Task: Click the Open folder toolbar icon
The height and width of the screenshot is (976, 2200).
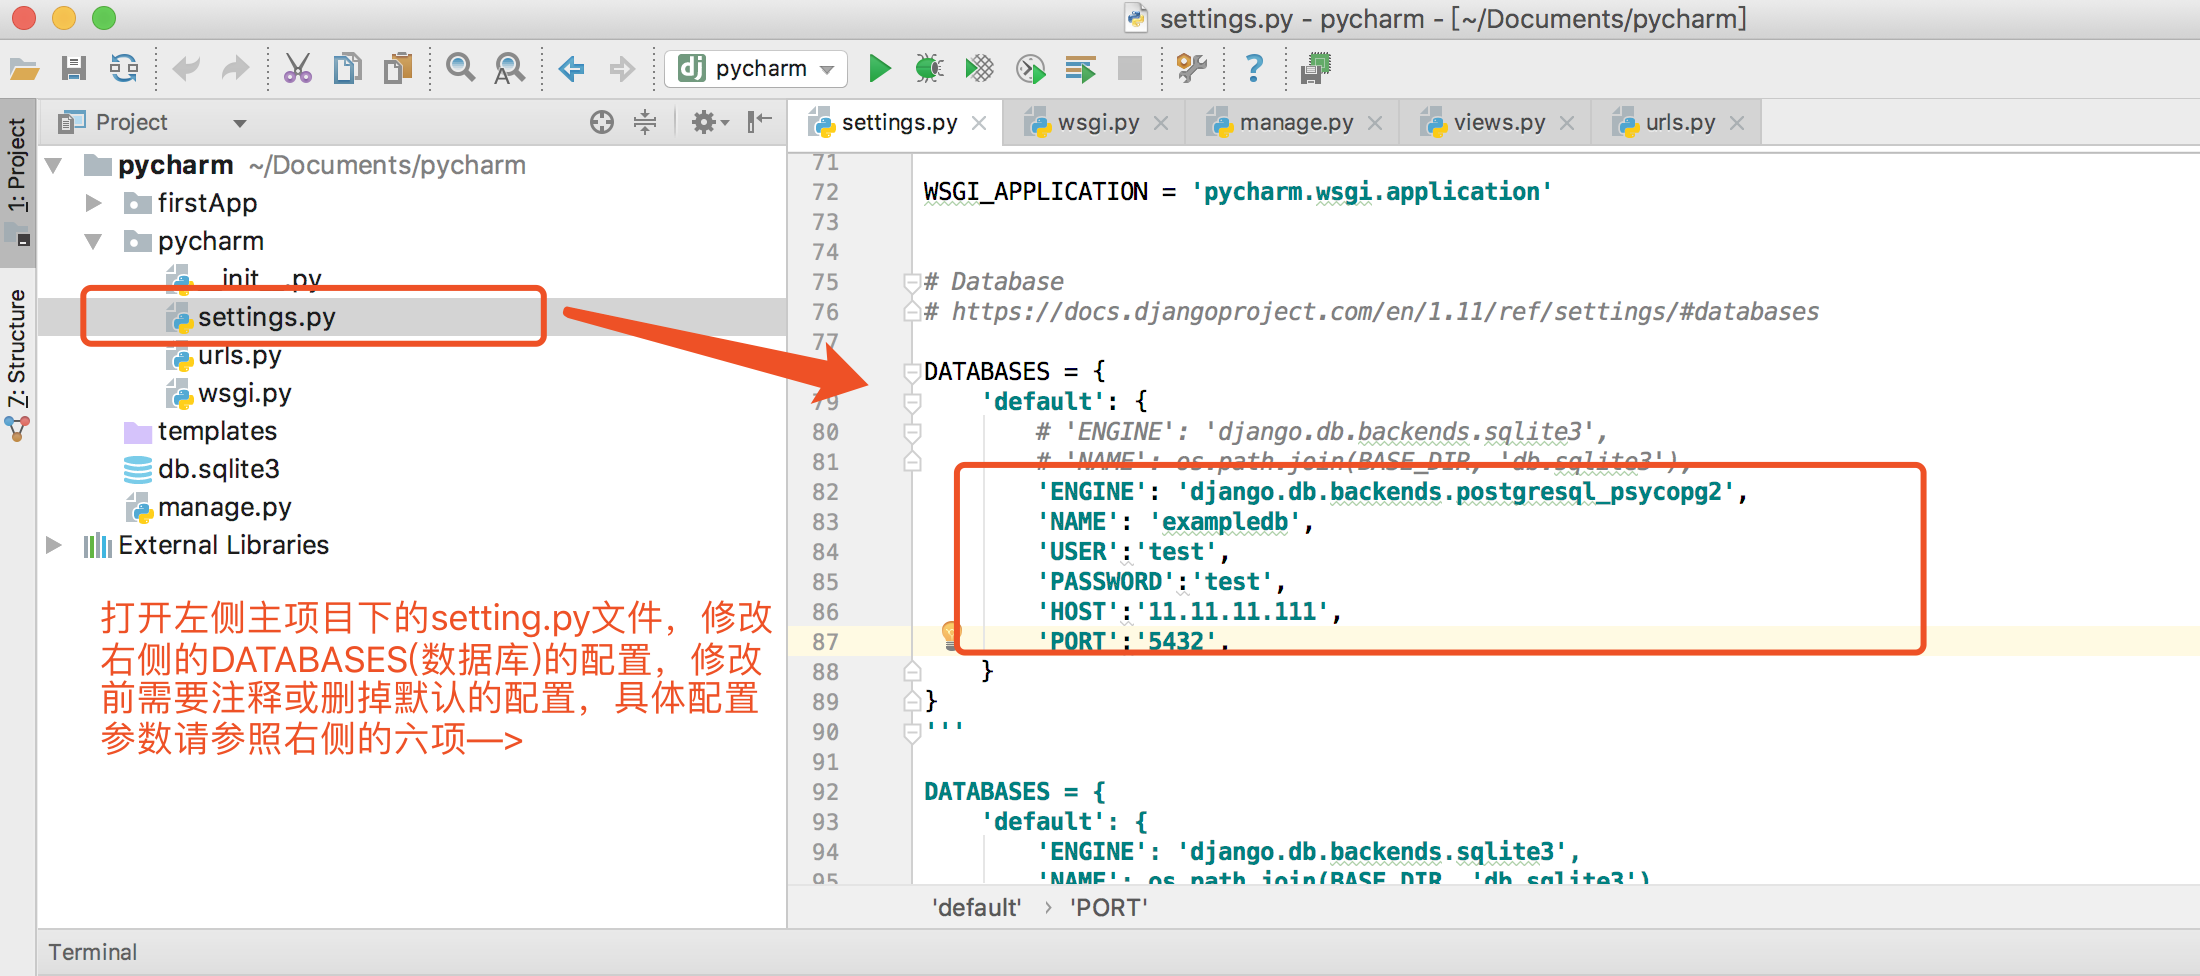Action: [x=24, y=69]
